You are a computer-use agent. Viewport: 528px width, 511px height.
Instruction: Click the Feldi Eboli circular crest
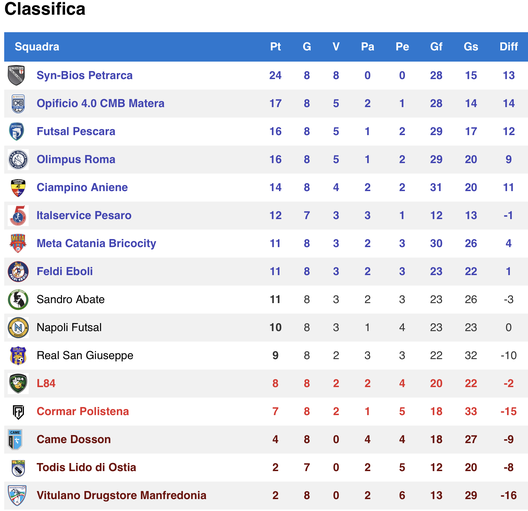coord(18,271)
